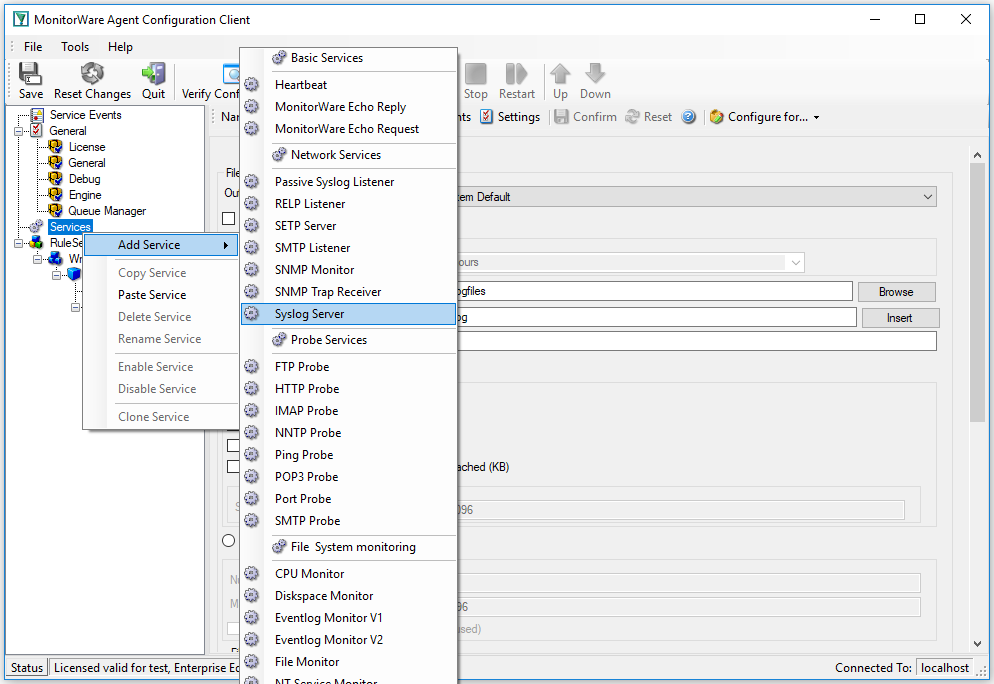Screen dimensions: 994x684
Task: Click the scrollbar down arrow
Action: point(977,643)
